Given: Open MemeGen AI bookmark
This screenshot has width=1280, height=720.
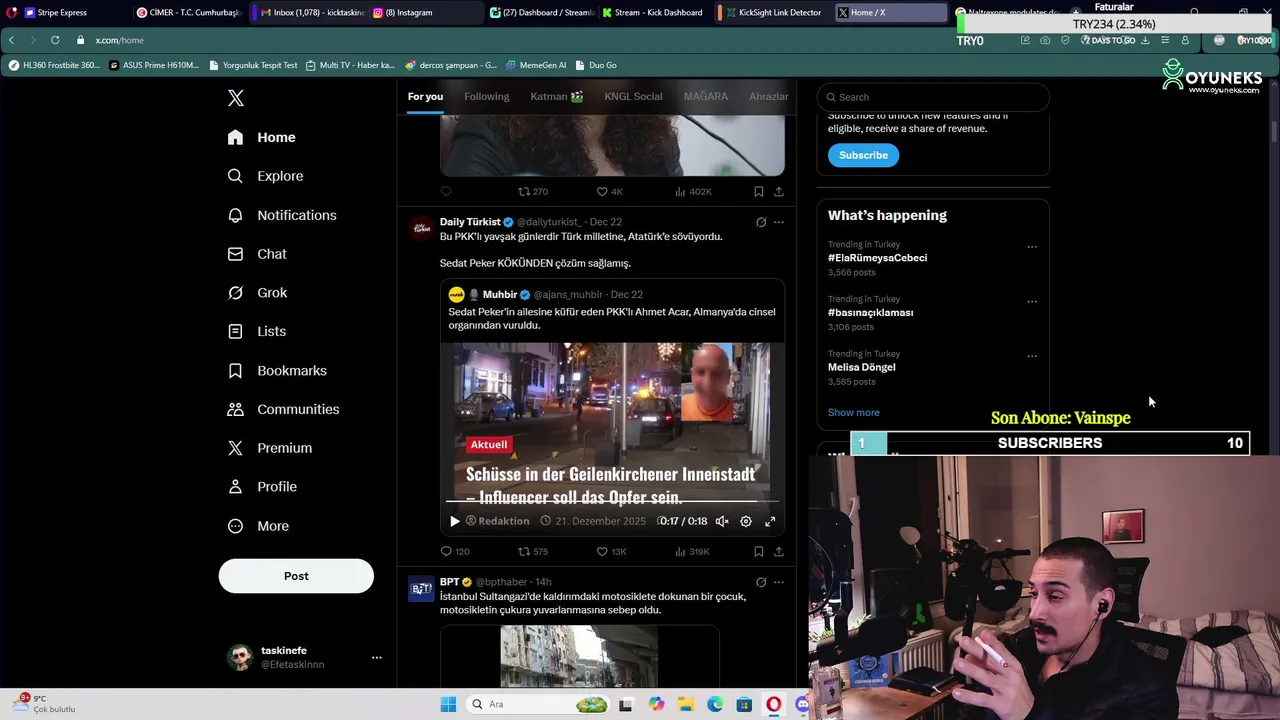Looking at the screenshot, I should 536,65.
